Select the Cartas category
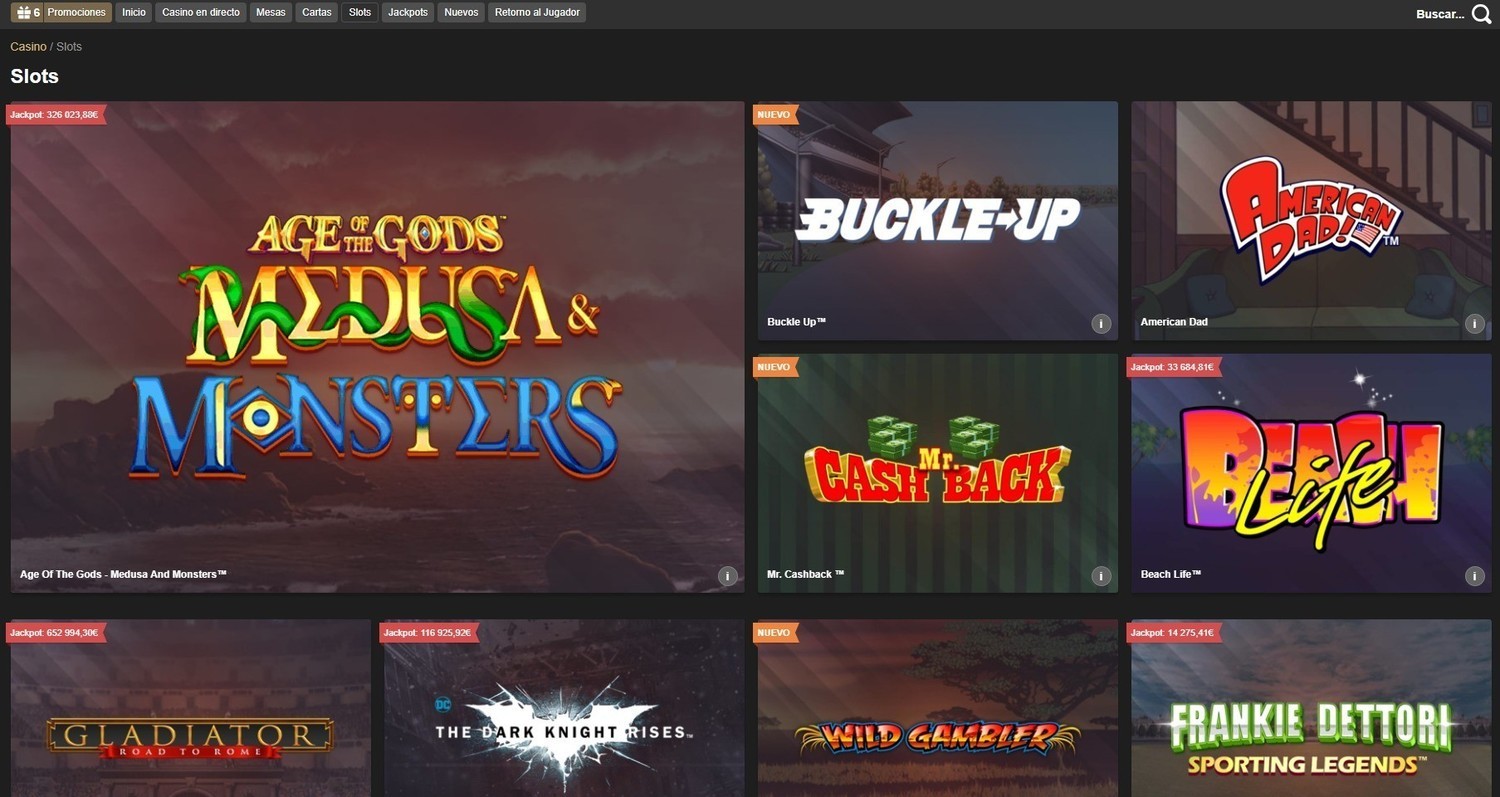The height and width of the screenshot is (797, 1500). 317,13
